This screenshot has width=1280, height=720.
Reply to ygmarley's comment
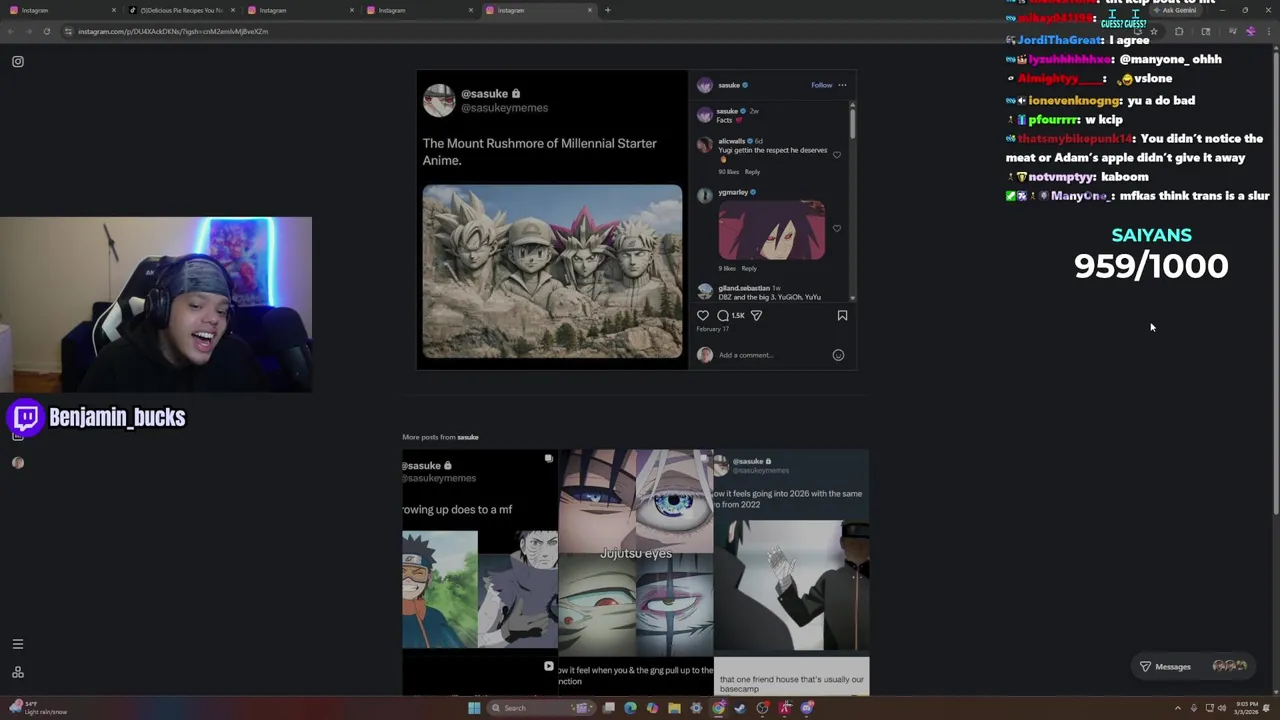pyautogui.click(x=748, y=268)
